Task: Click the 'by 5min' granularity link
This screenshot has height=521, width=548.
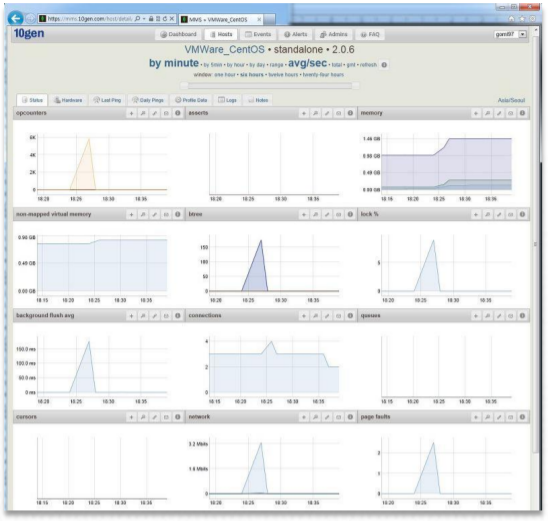Action: coord(212,65)
